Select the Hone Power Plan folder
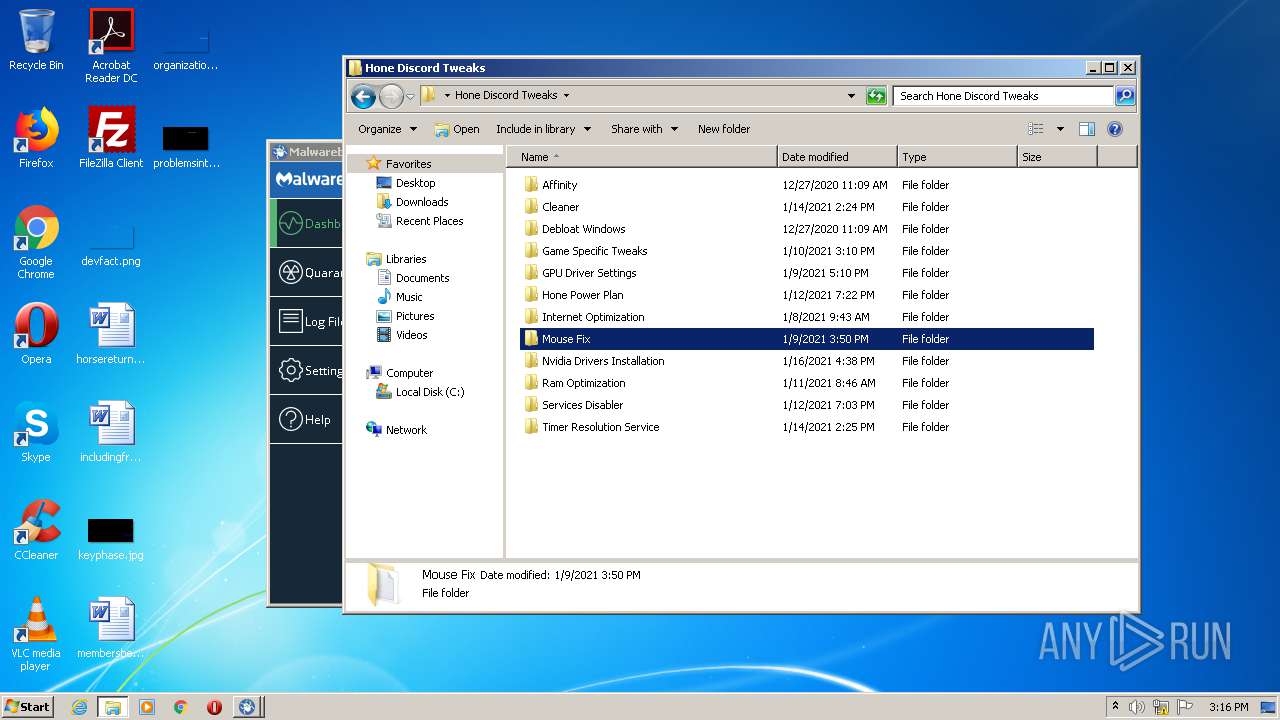This screenshot has width=1280, height=720. 582,295
